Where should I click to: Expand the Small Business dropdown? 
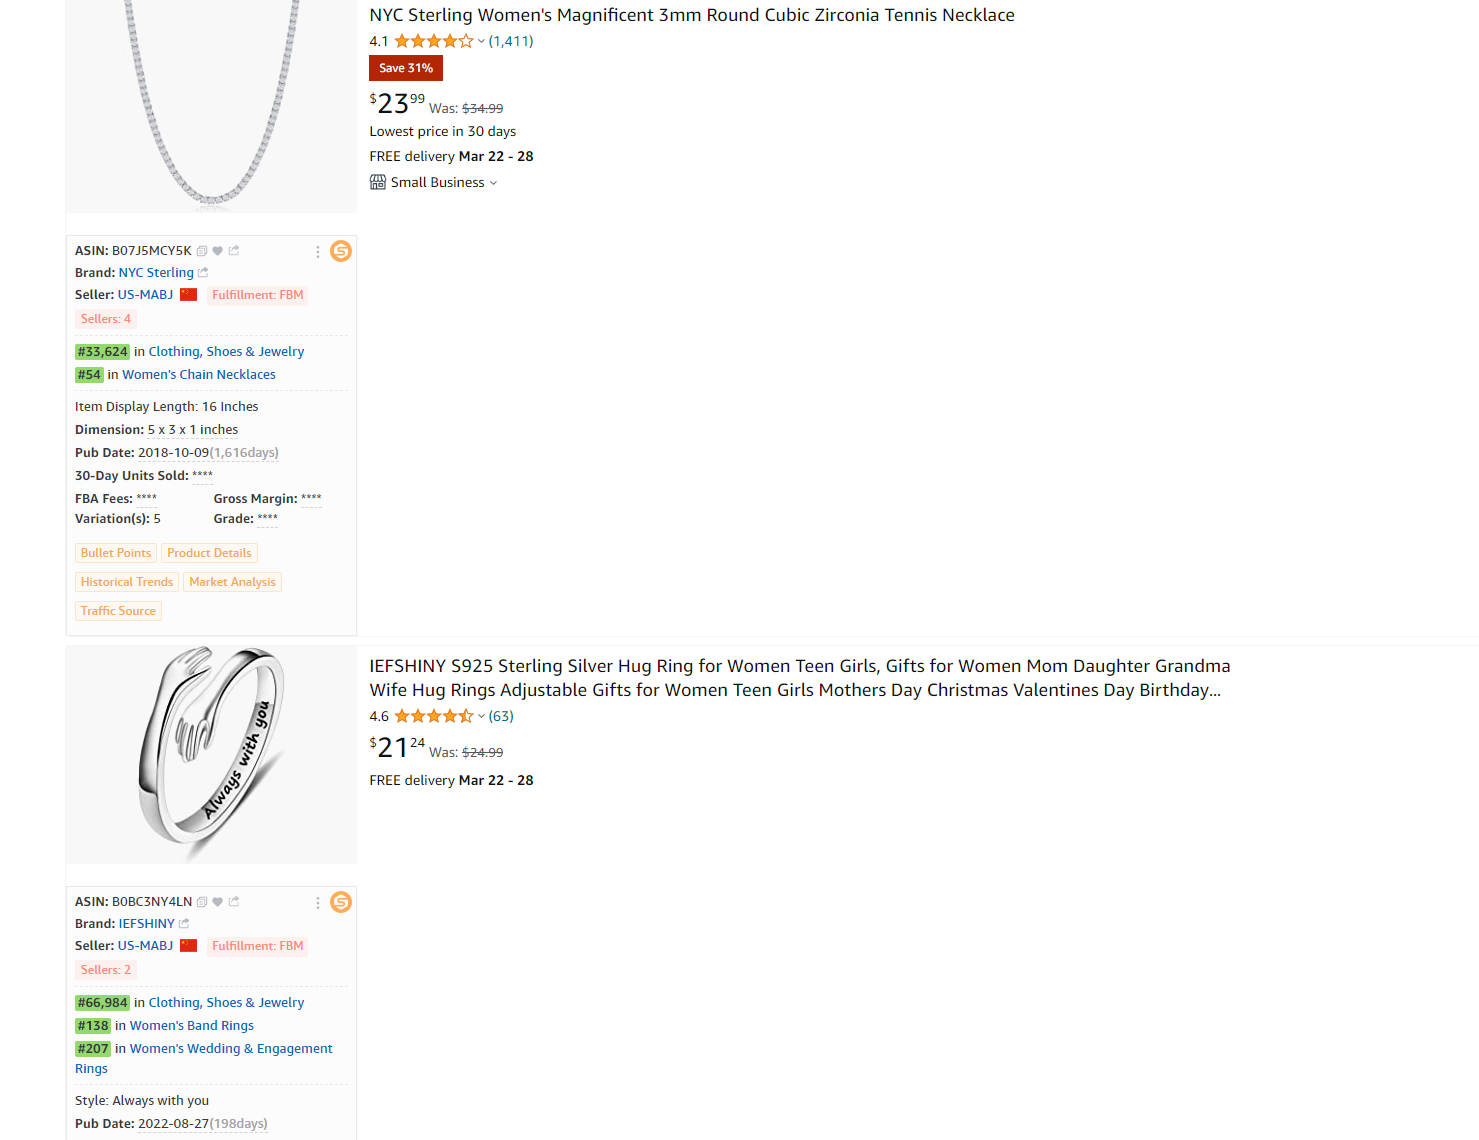click(493, 183)
